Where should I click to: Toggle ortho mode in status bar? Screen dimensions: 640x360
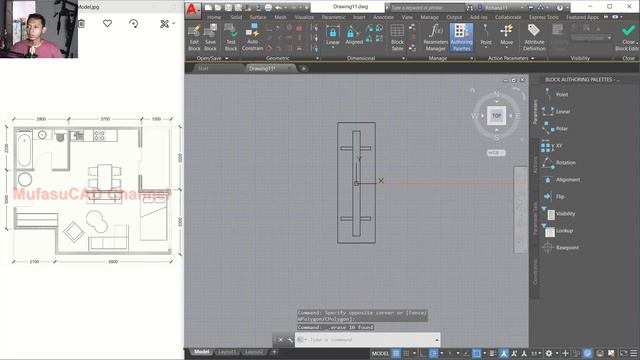[x=423, y=353]
